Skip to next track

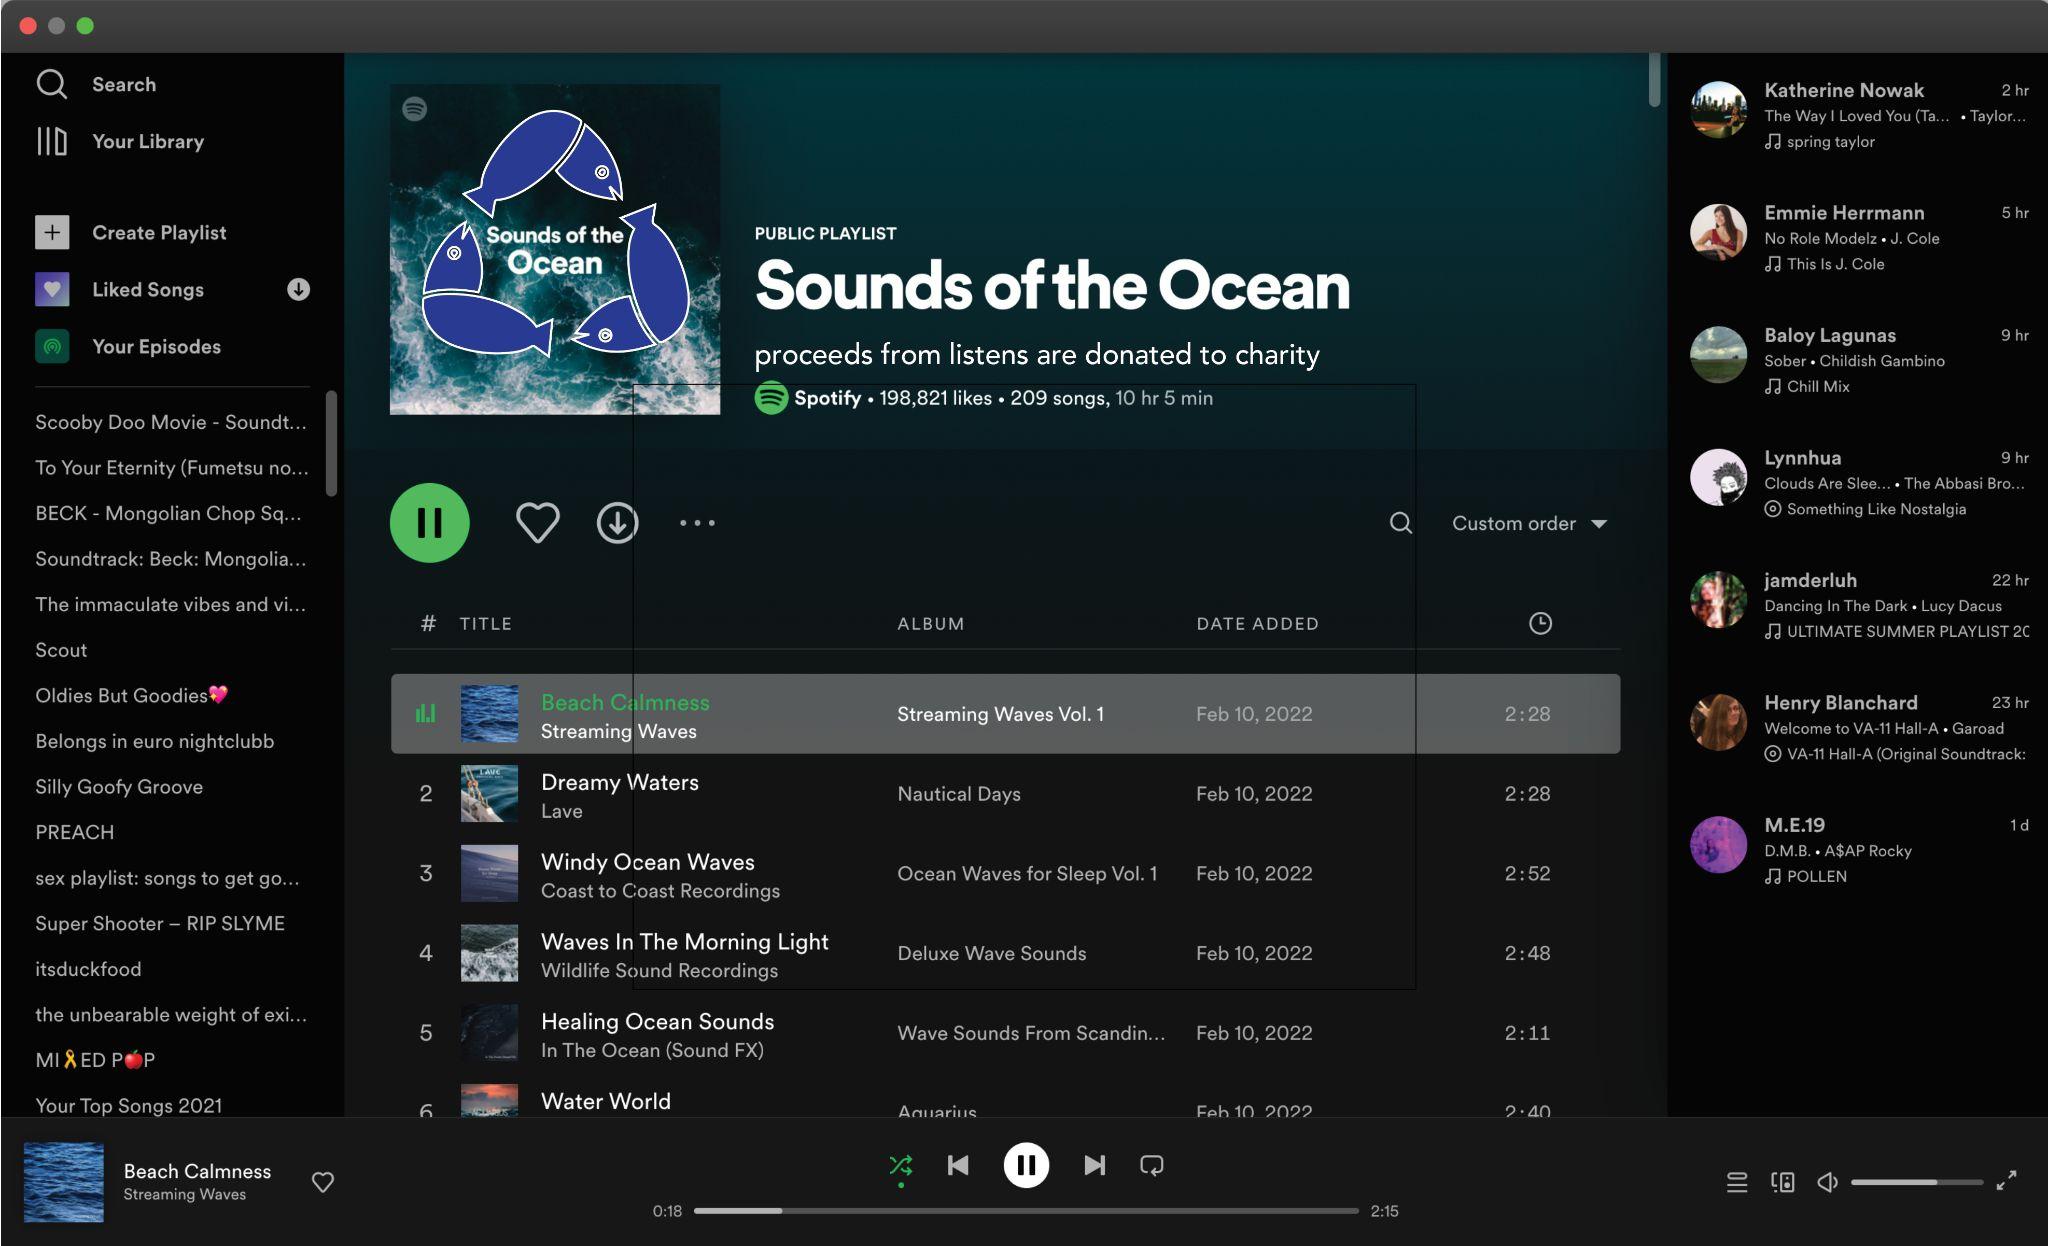point(1094,1165)
